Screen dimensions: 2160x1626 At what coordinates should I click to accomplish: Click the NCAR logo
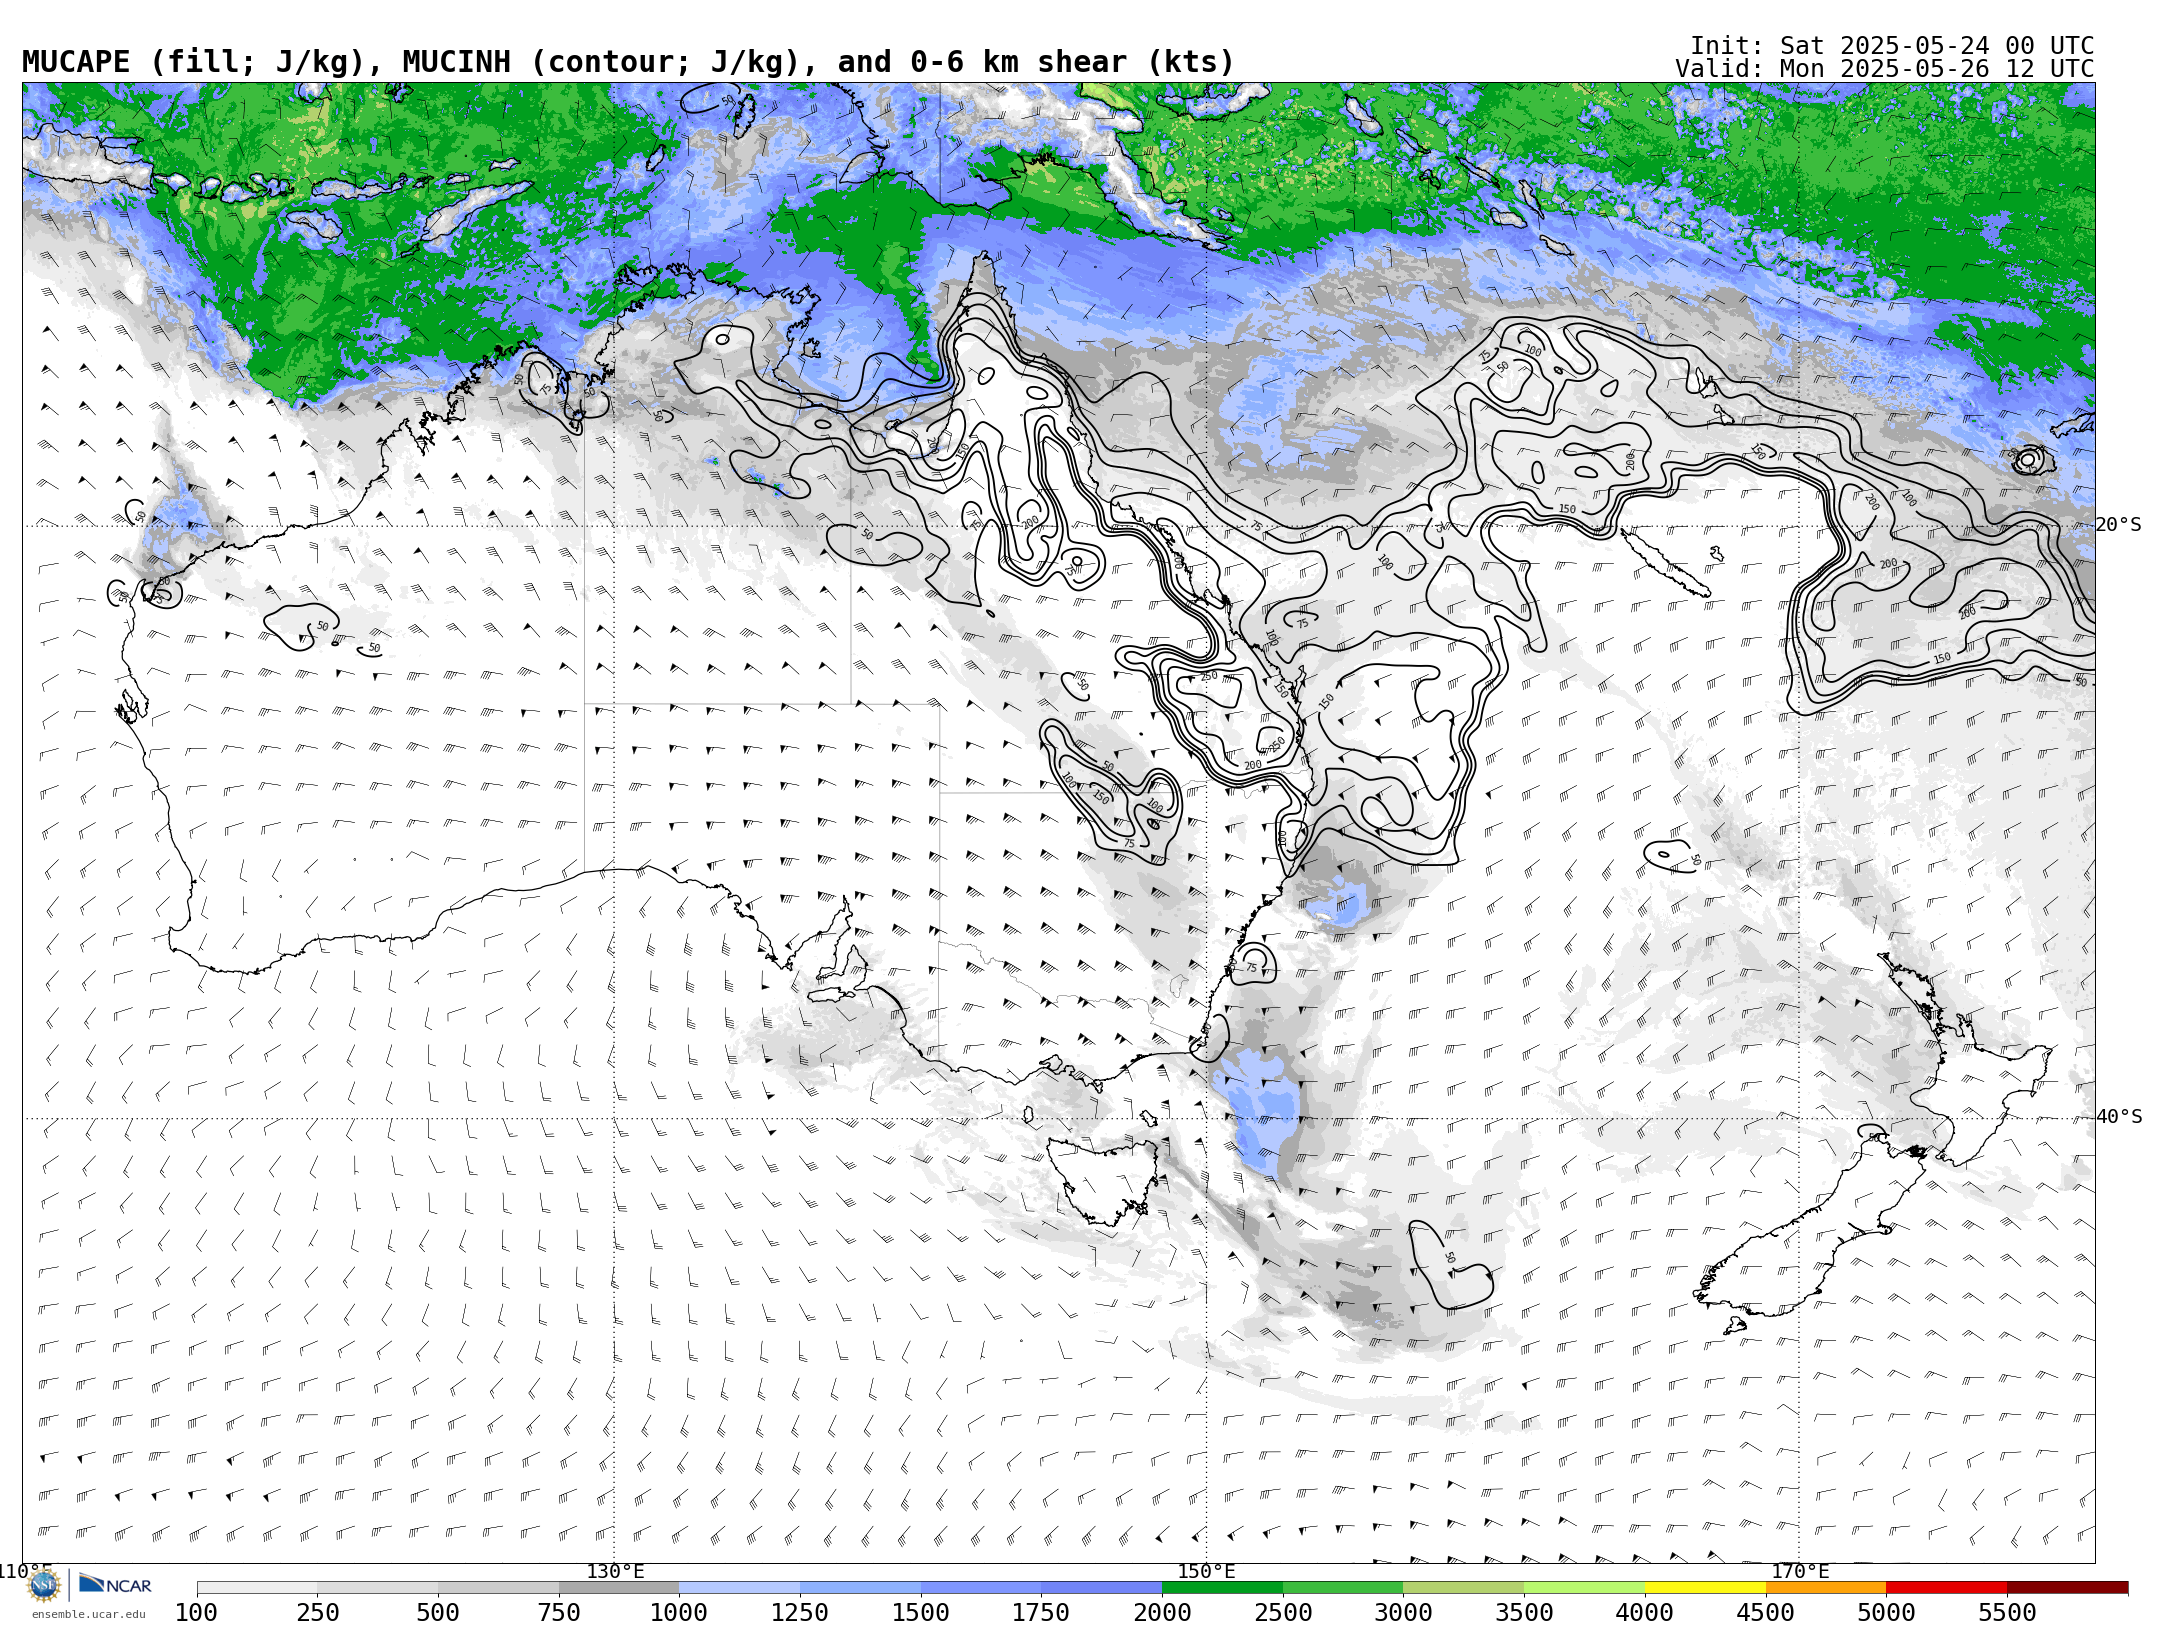point(115,1584)
